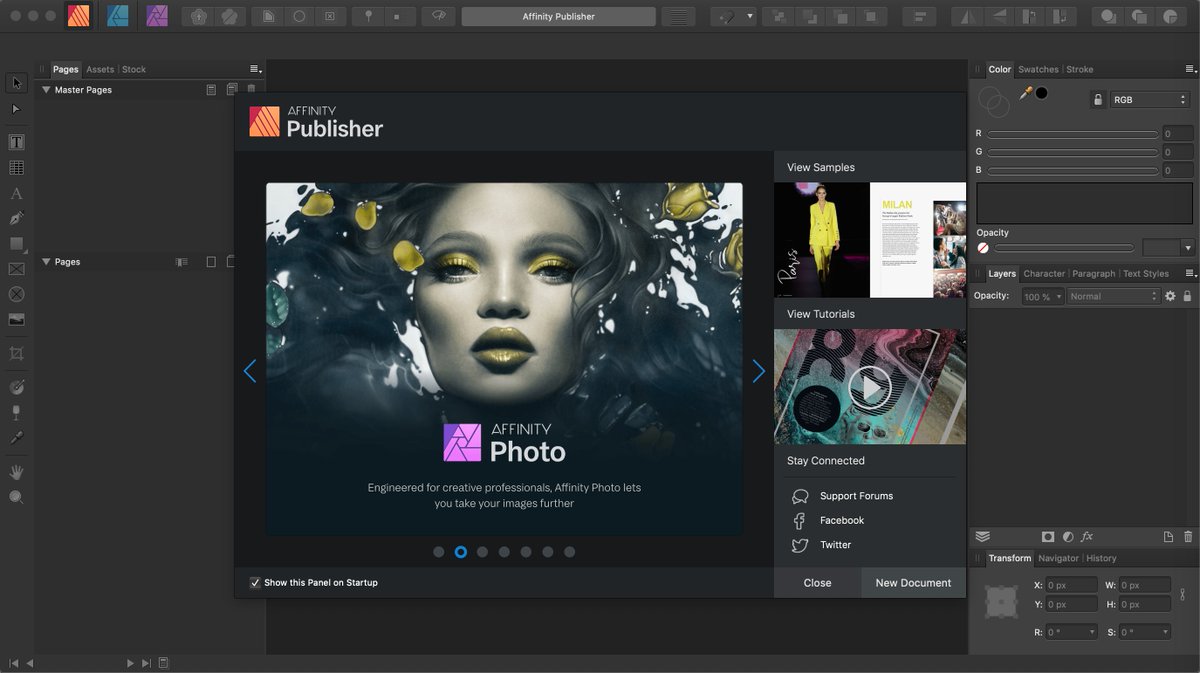Click the New Document button
Image resolution: width=1200 pixels, height=673 pixels.
[x=913, y=583]
